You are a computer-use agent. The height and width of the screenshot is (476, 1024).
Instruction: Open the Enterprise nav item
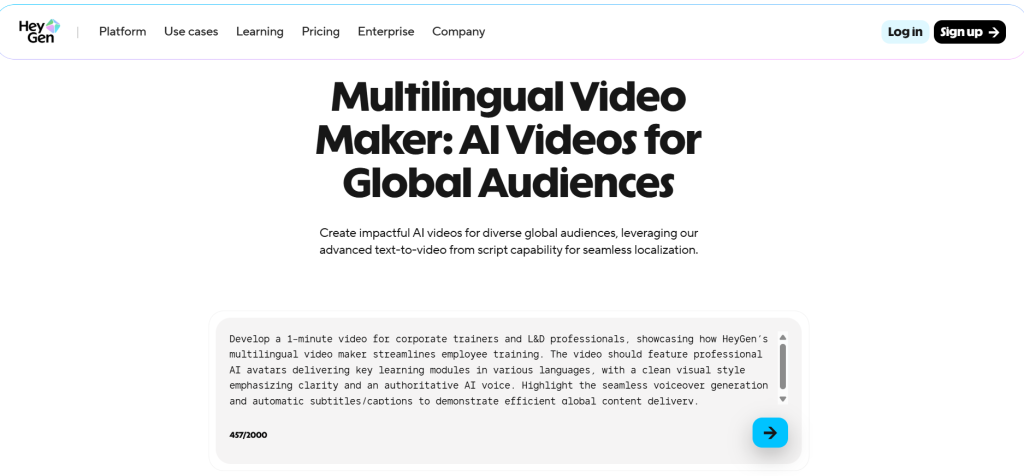(386, 32)
